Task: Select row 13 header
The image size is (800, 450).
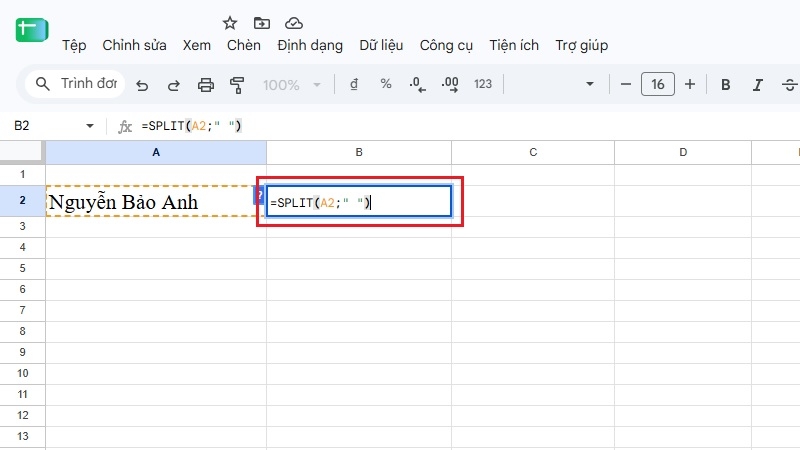Action: (22, 436)
